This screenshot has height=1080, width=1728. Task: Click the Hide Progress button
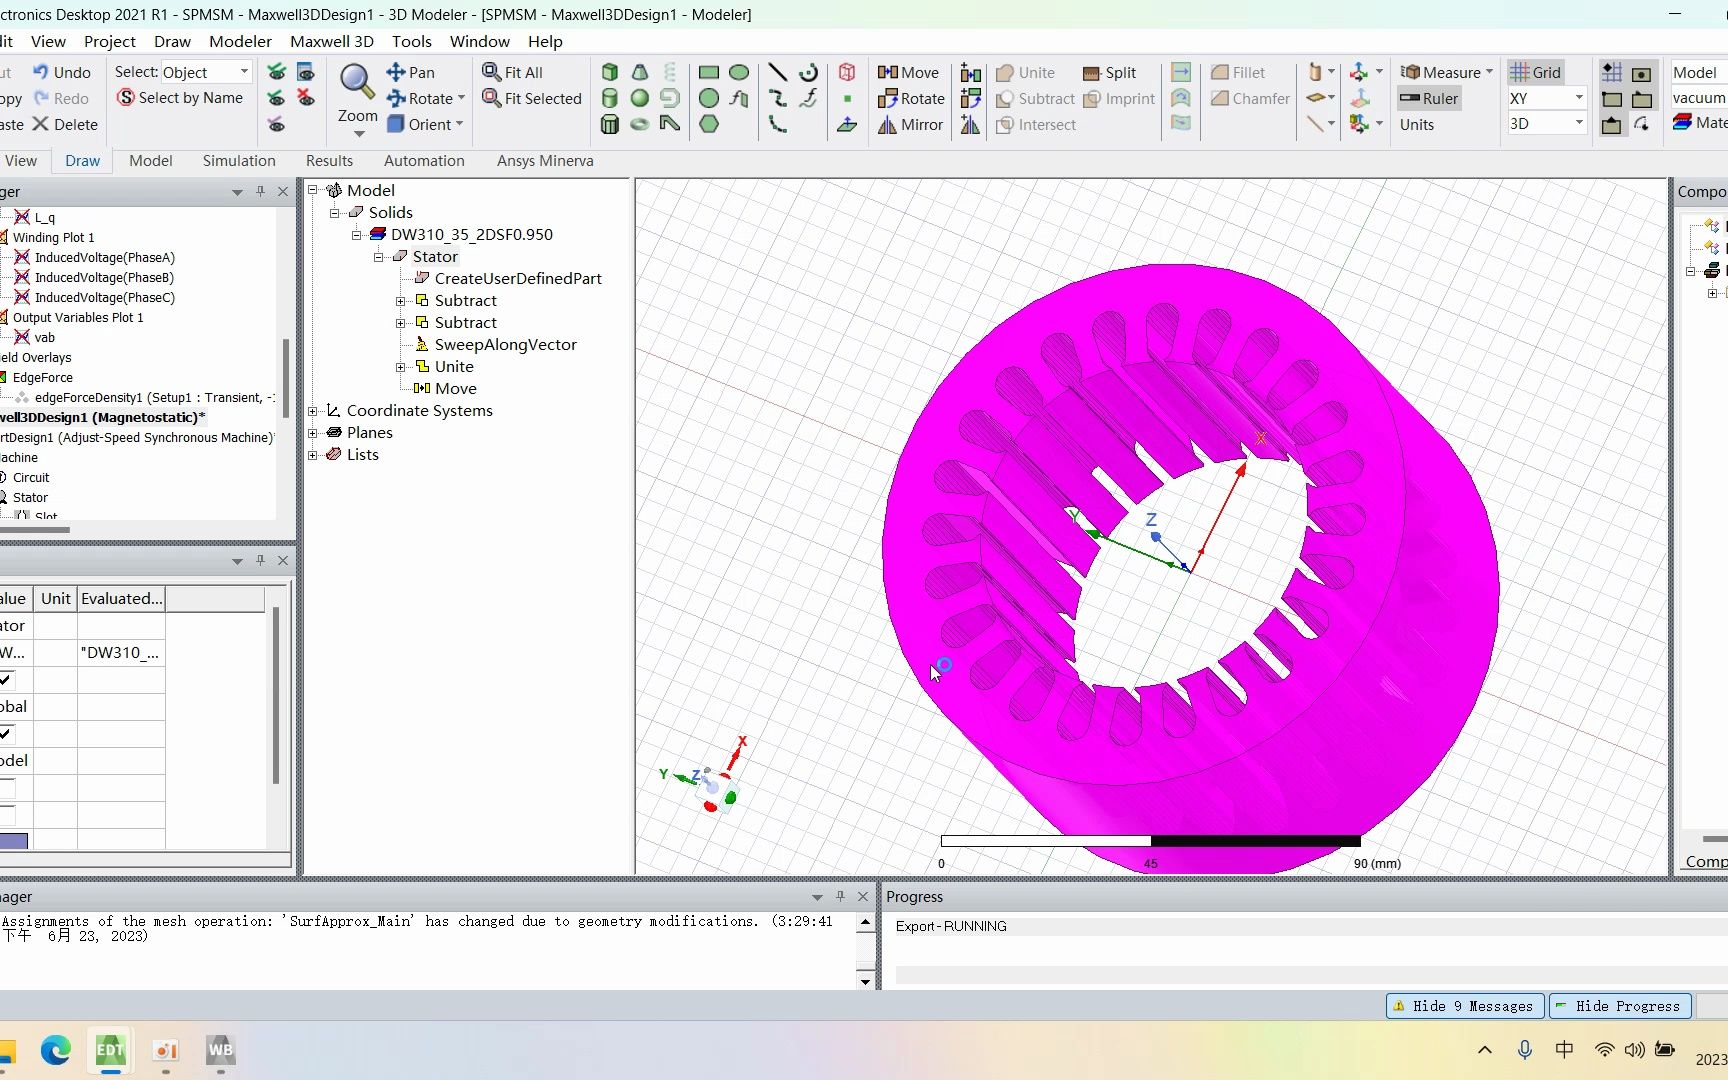(1619, 1006)
